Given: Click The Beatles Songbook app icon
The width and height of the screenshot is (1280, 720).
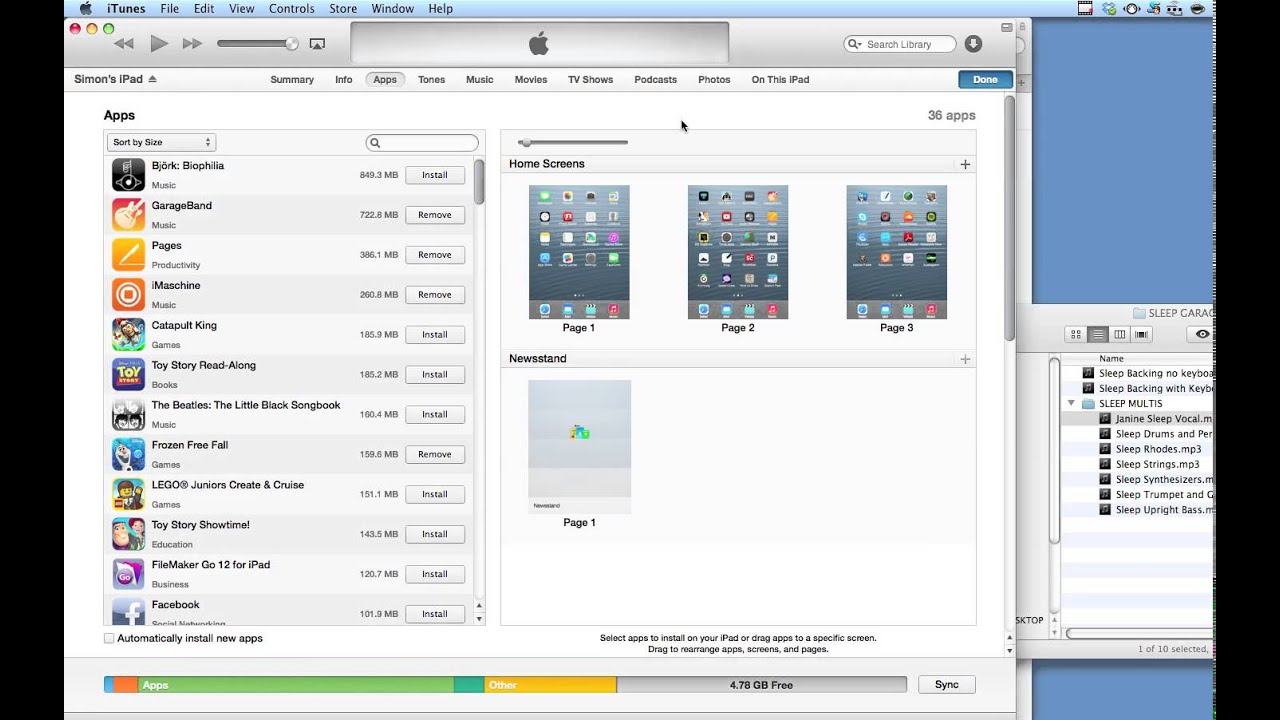Looking at the screenshot, I should coord(128,415).
